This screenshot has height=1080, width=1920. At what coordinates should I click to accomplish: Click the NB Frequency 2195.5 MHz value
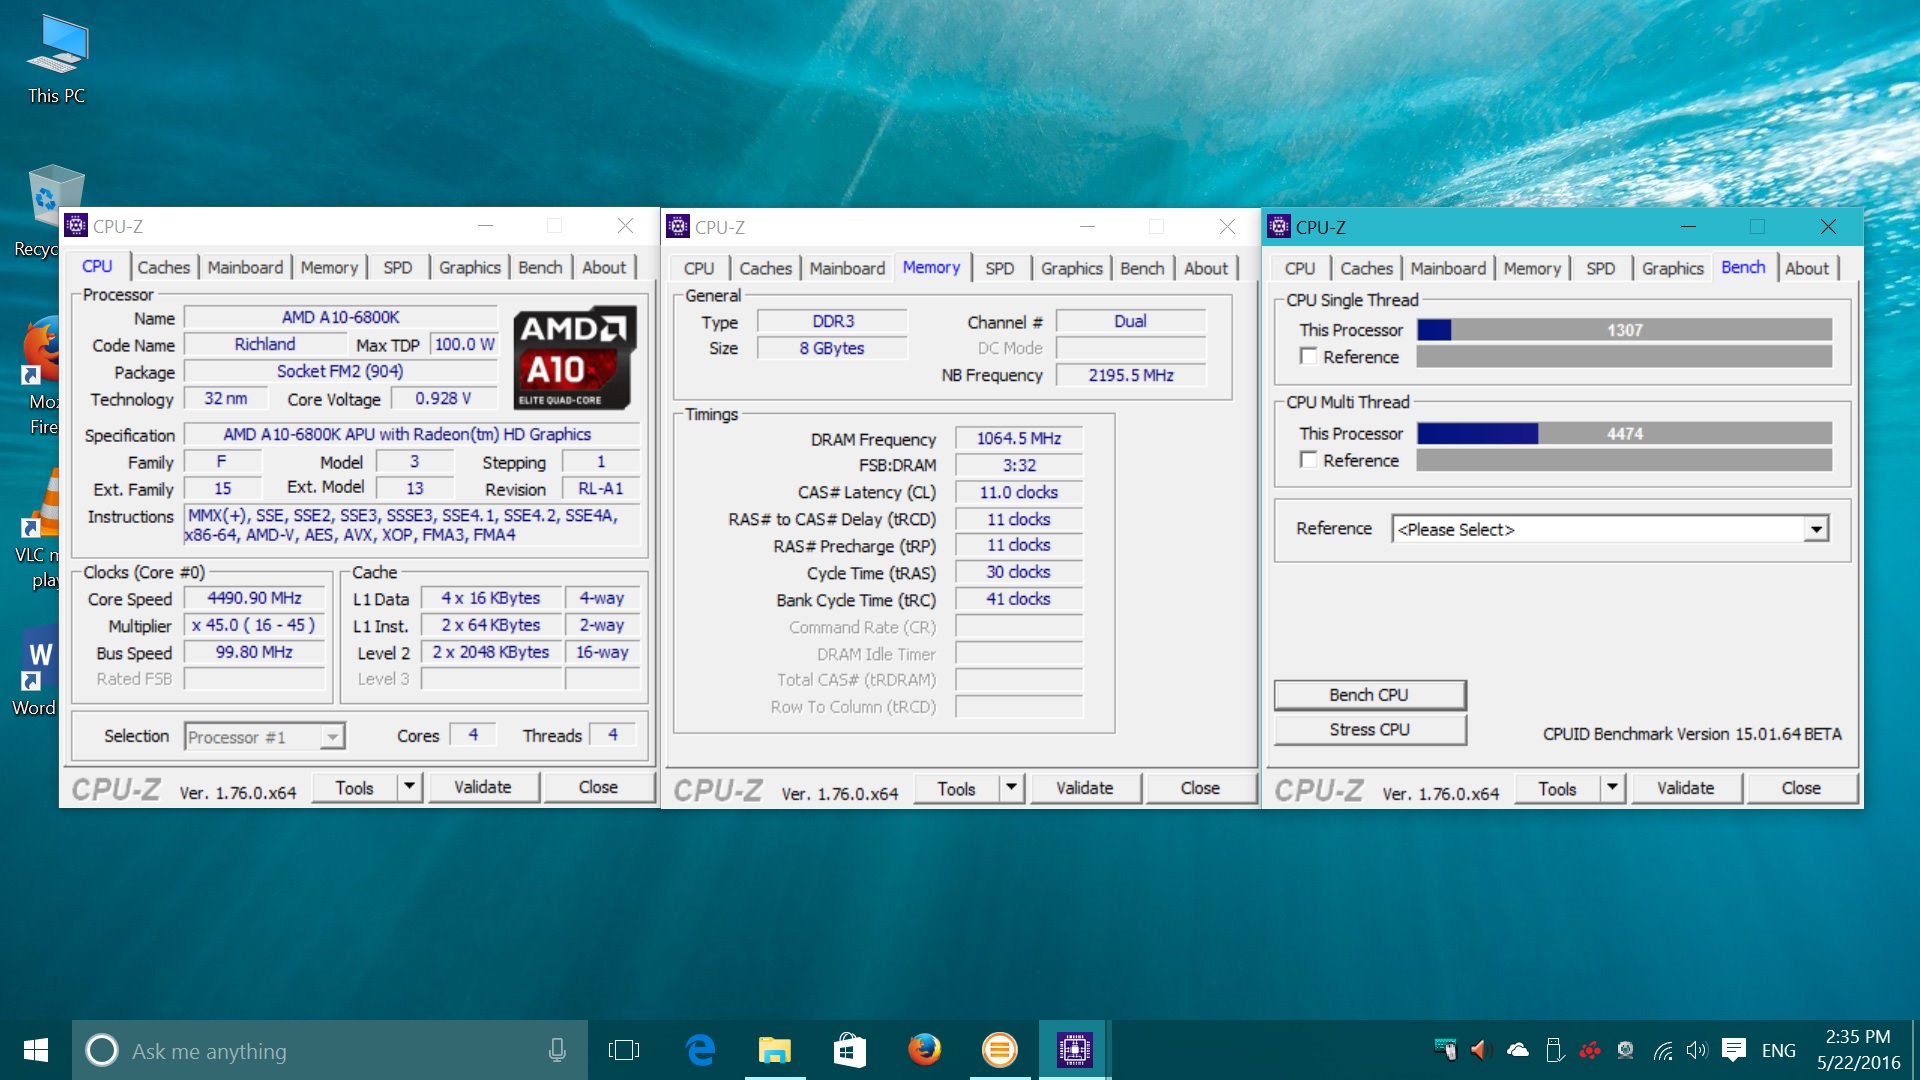[x=1131, y=375]
